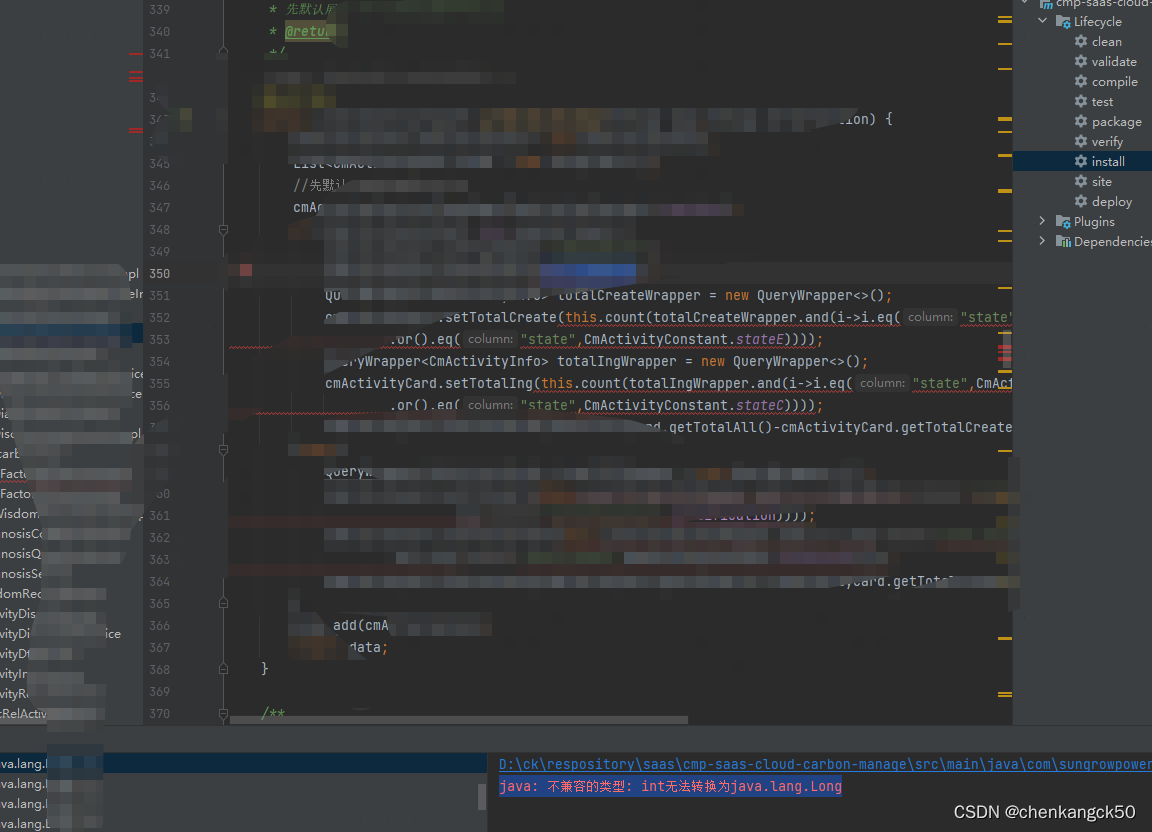Expand the Plugins node
The height and width of the screenshot is (832, 1152).
pyautogui.click(x=1043, y=221)
